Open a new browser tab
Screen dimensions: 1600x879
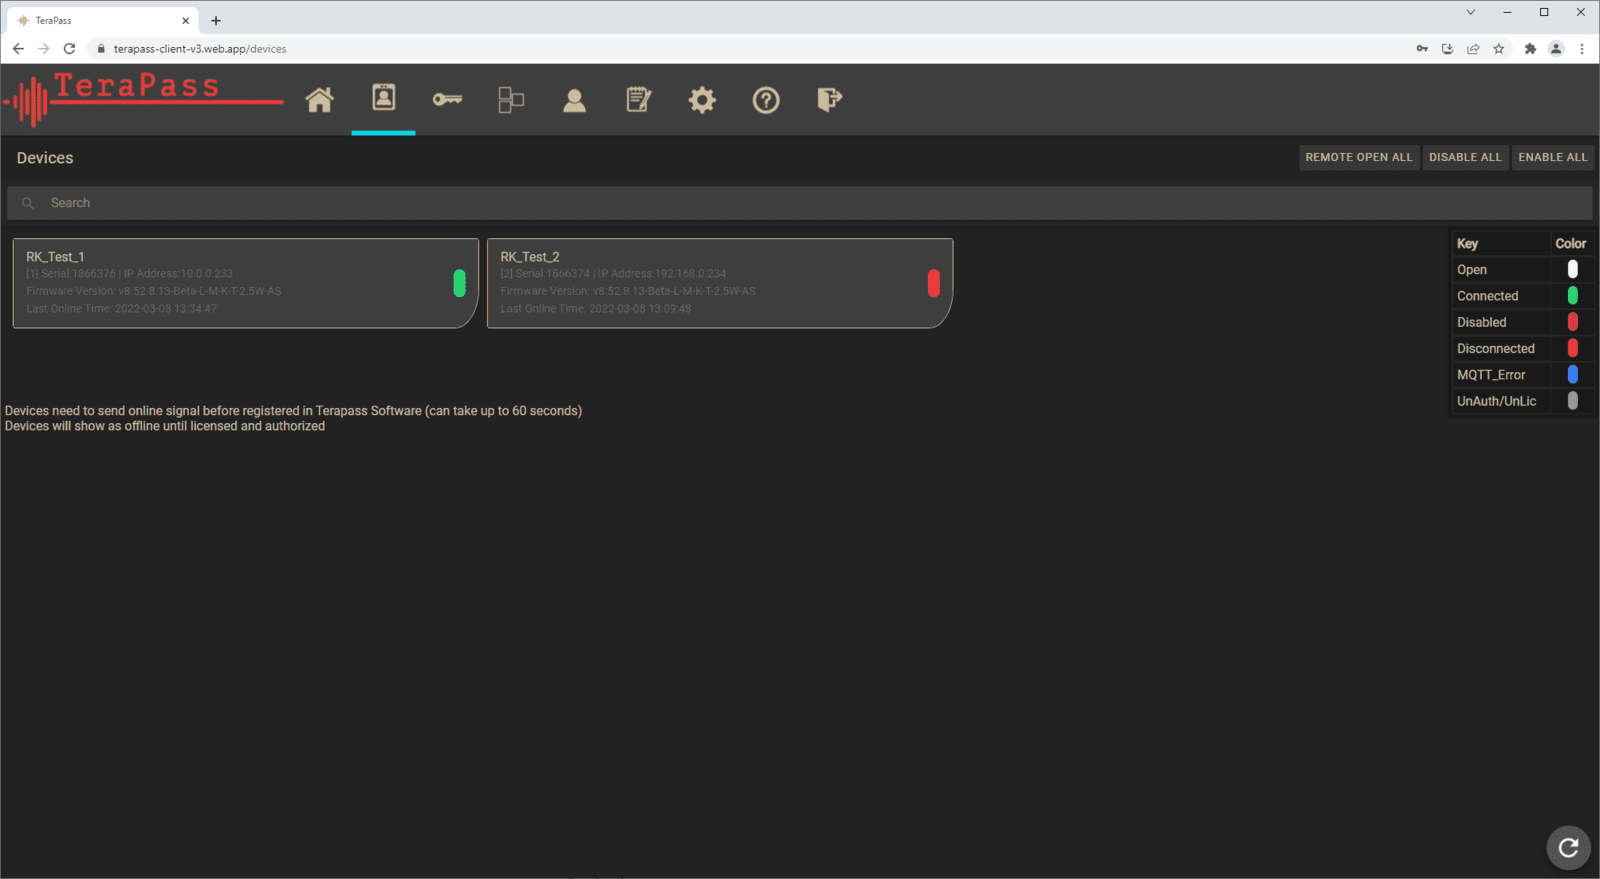pos(216,20)
